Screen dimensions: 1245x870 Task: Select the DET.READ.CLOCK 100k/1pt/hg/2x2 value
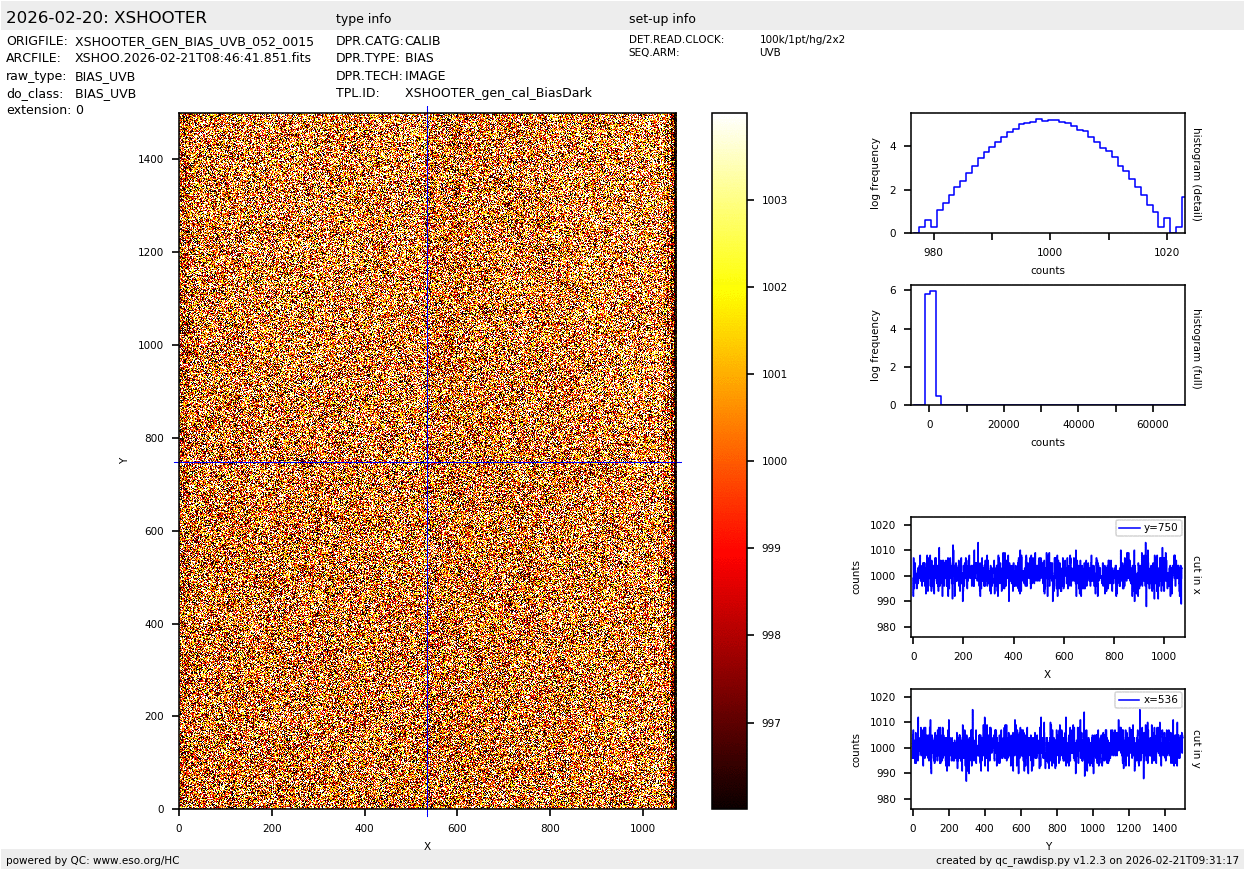pyautogui.click(x=802, y=40)
